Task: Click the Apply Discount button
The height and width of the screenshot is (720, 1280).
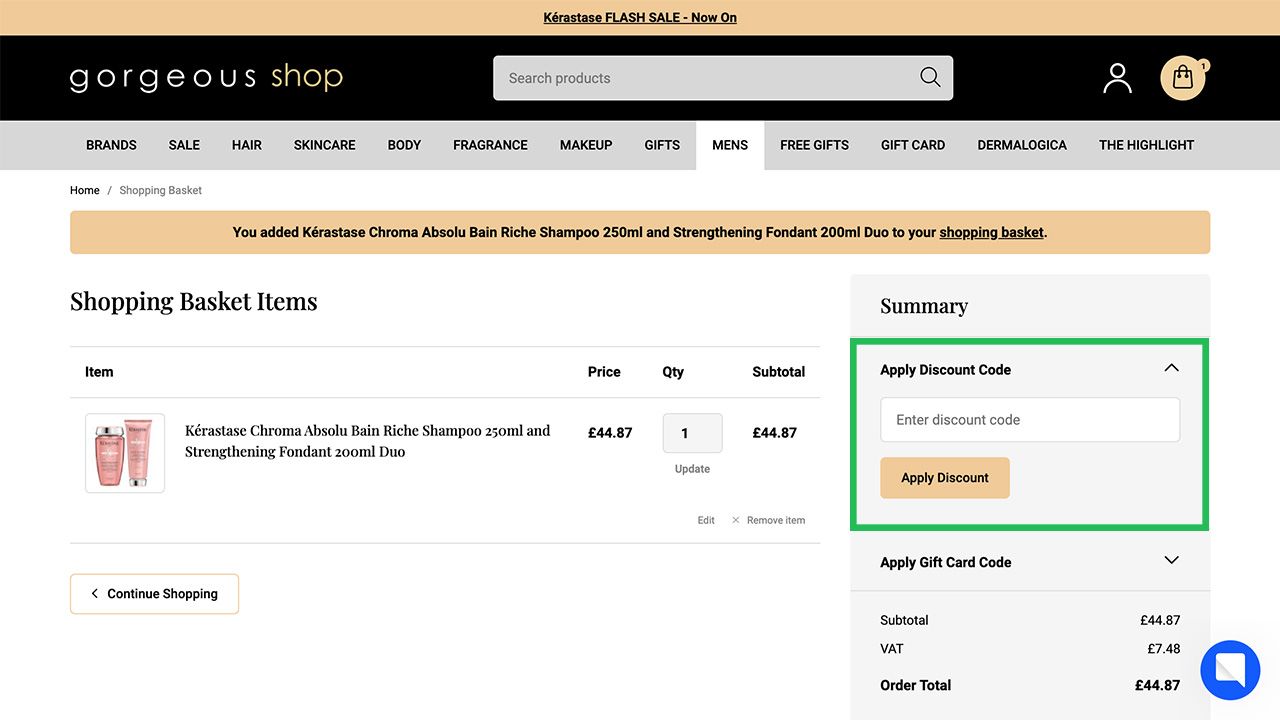Action: coord(945,478)
